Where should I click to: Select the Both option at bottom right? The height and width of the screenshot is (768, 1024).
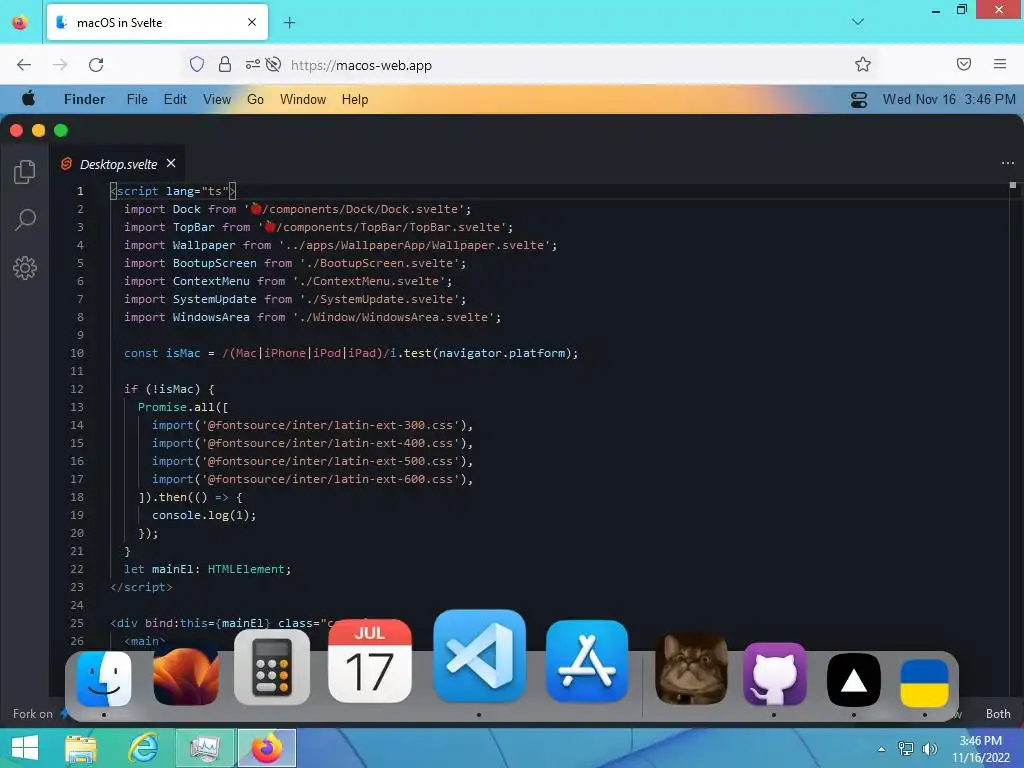coord(998,714)
